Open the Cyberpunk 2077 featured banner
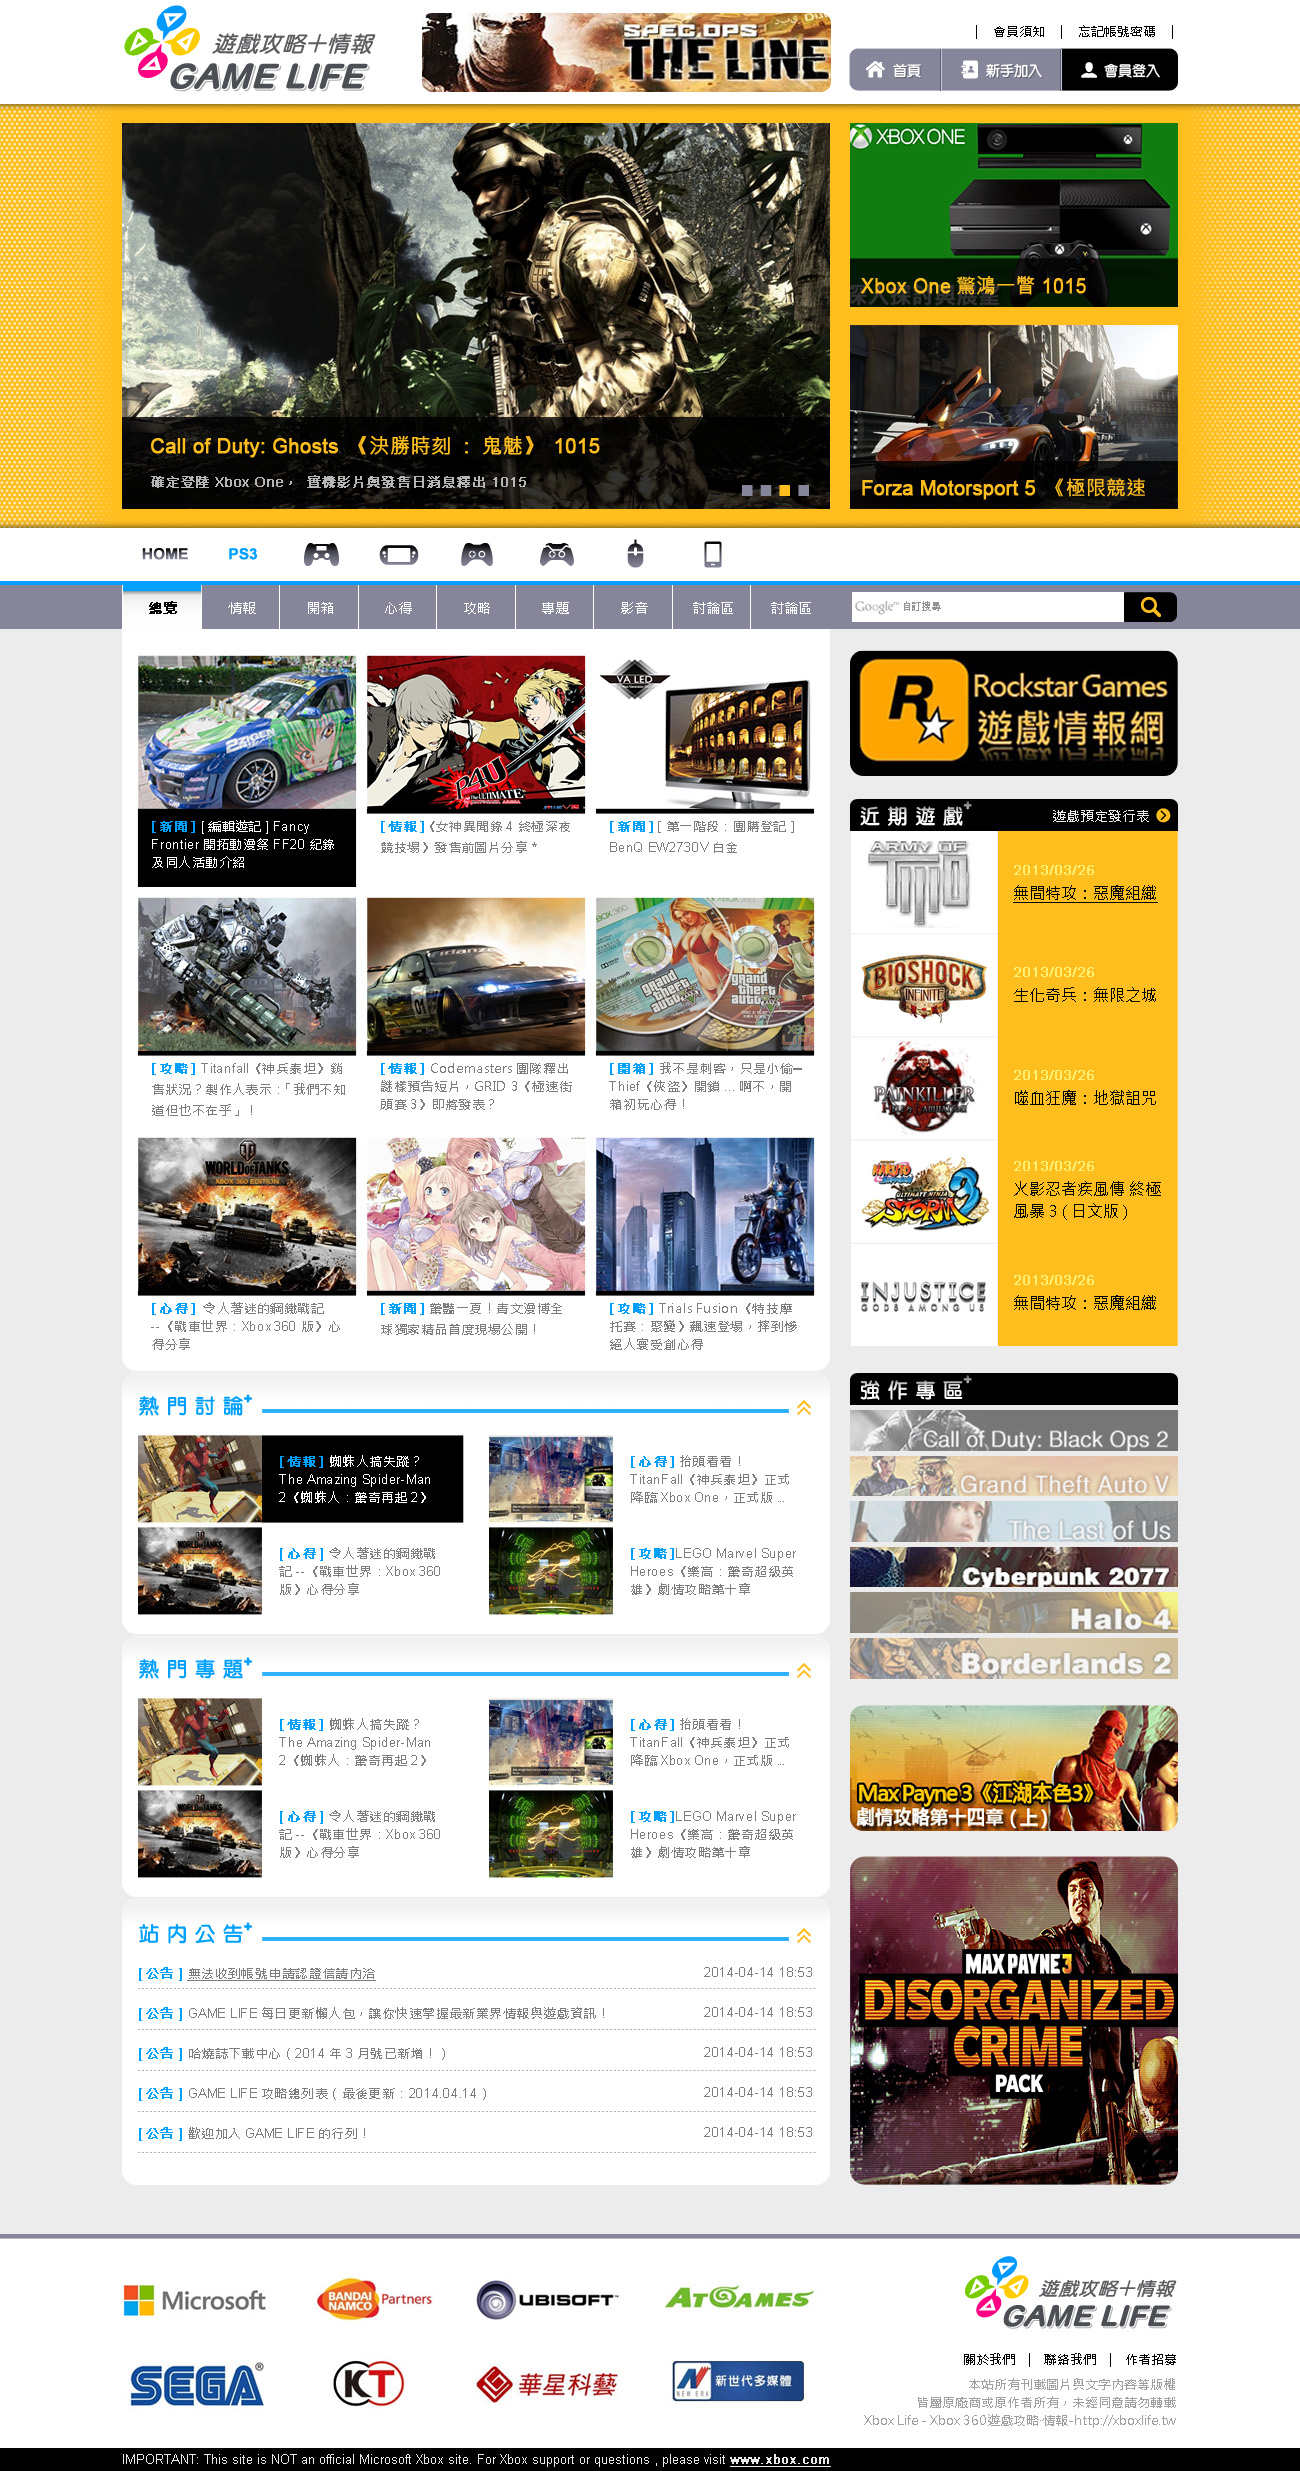The image size is (1300, 2471). pyautogui.click(x=1013, y=1567)
